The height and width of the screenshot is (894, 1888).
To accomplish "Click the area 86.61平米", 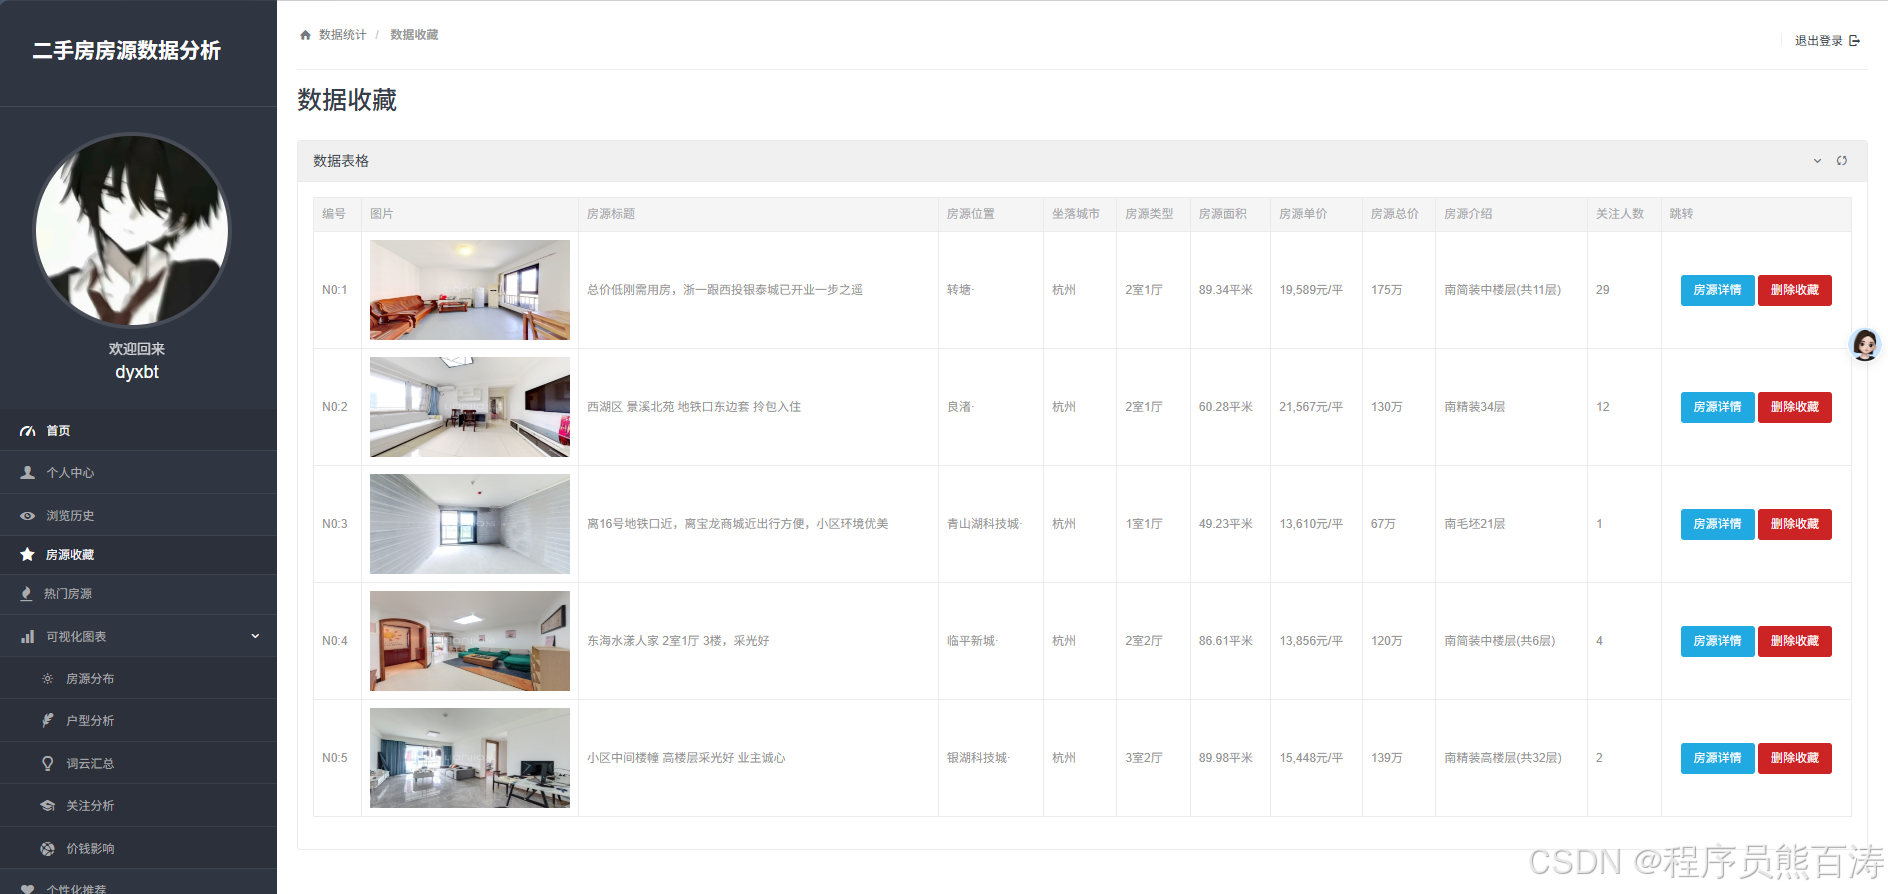I will (x=1226, y=641).
